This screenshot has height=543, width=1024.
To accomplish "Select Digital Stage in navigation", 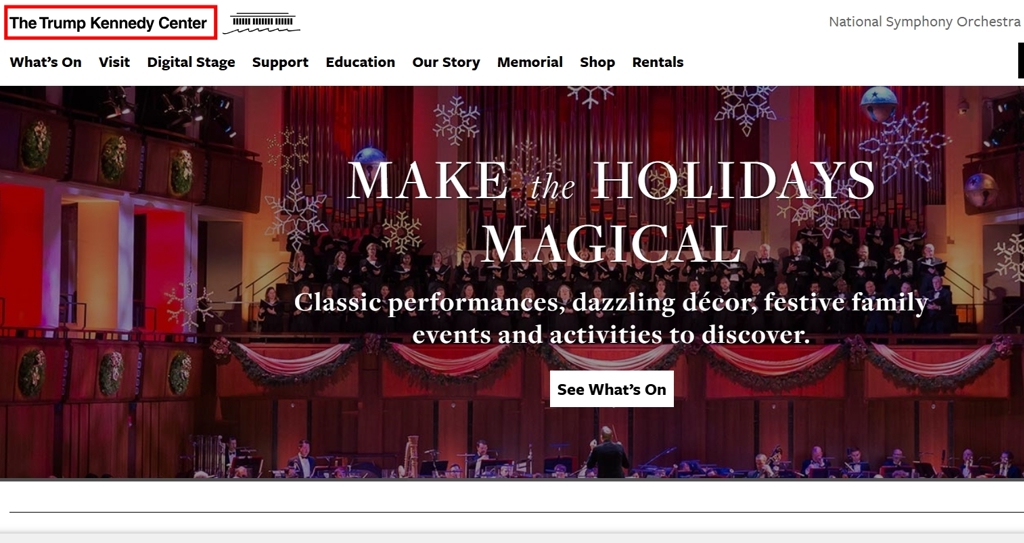I will (x=191, y=62).
